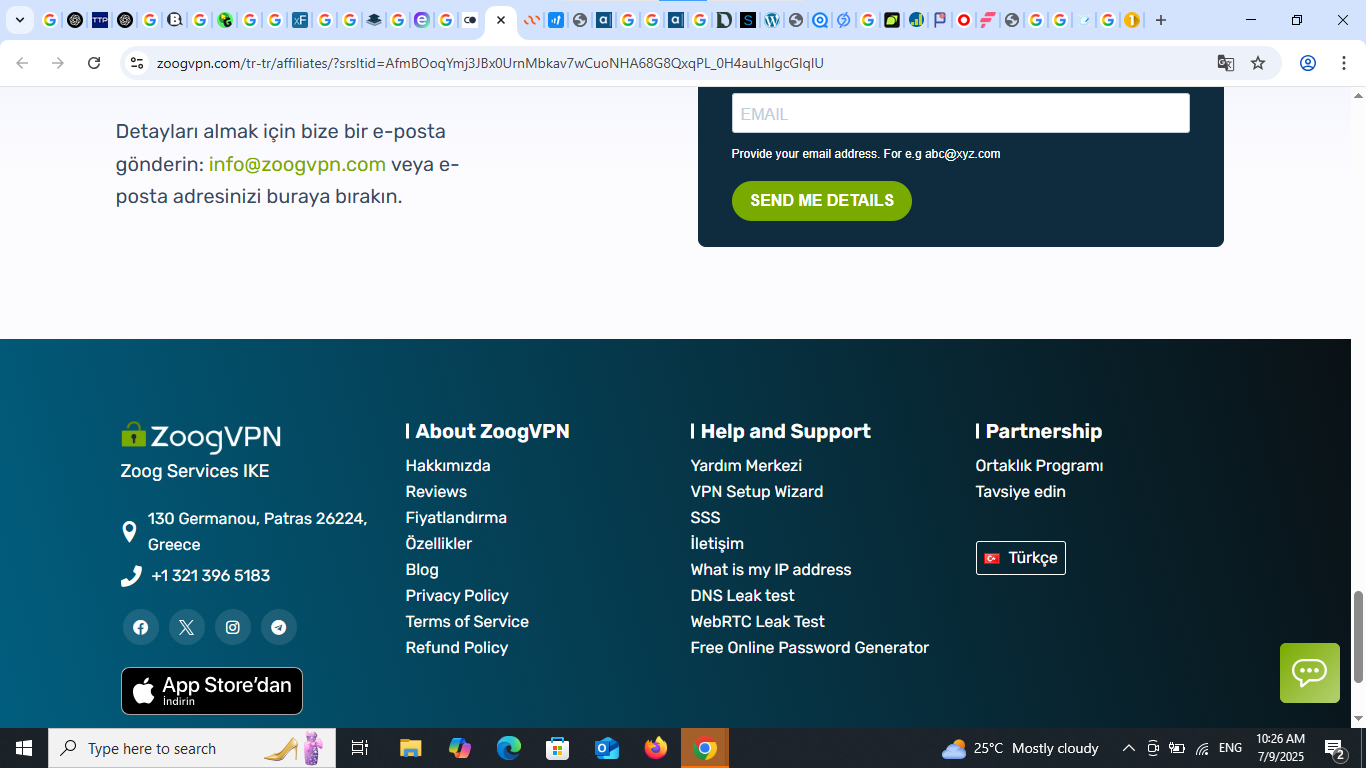
Task: Bookmark this page with star icon
Action: pos(1258,63)
